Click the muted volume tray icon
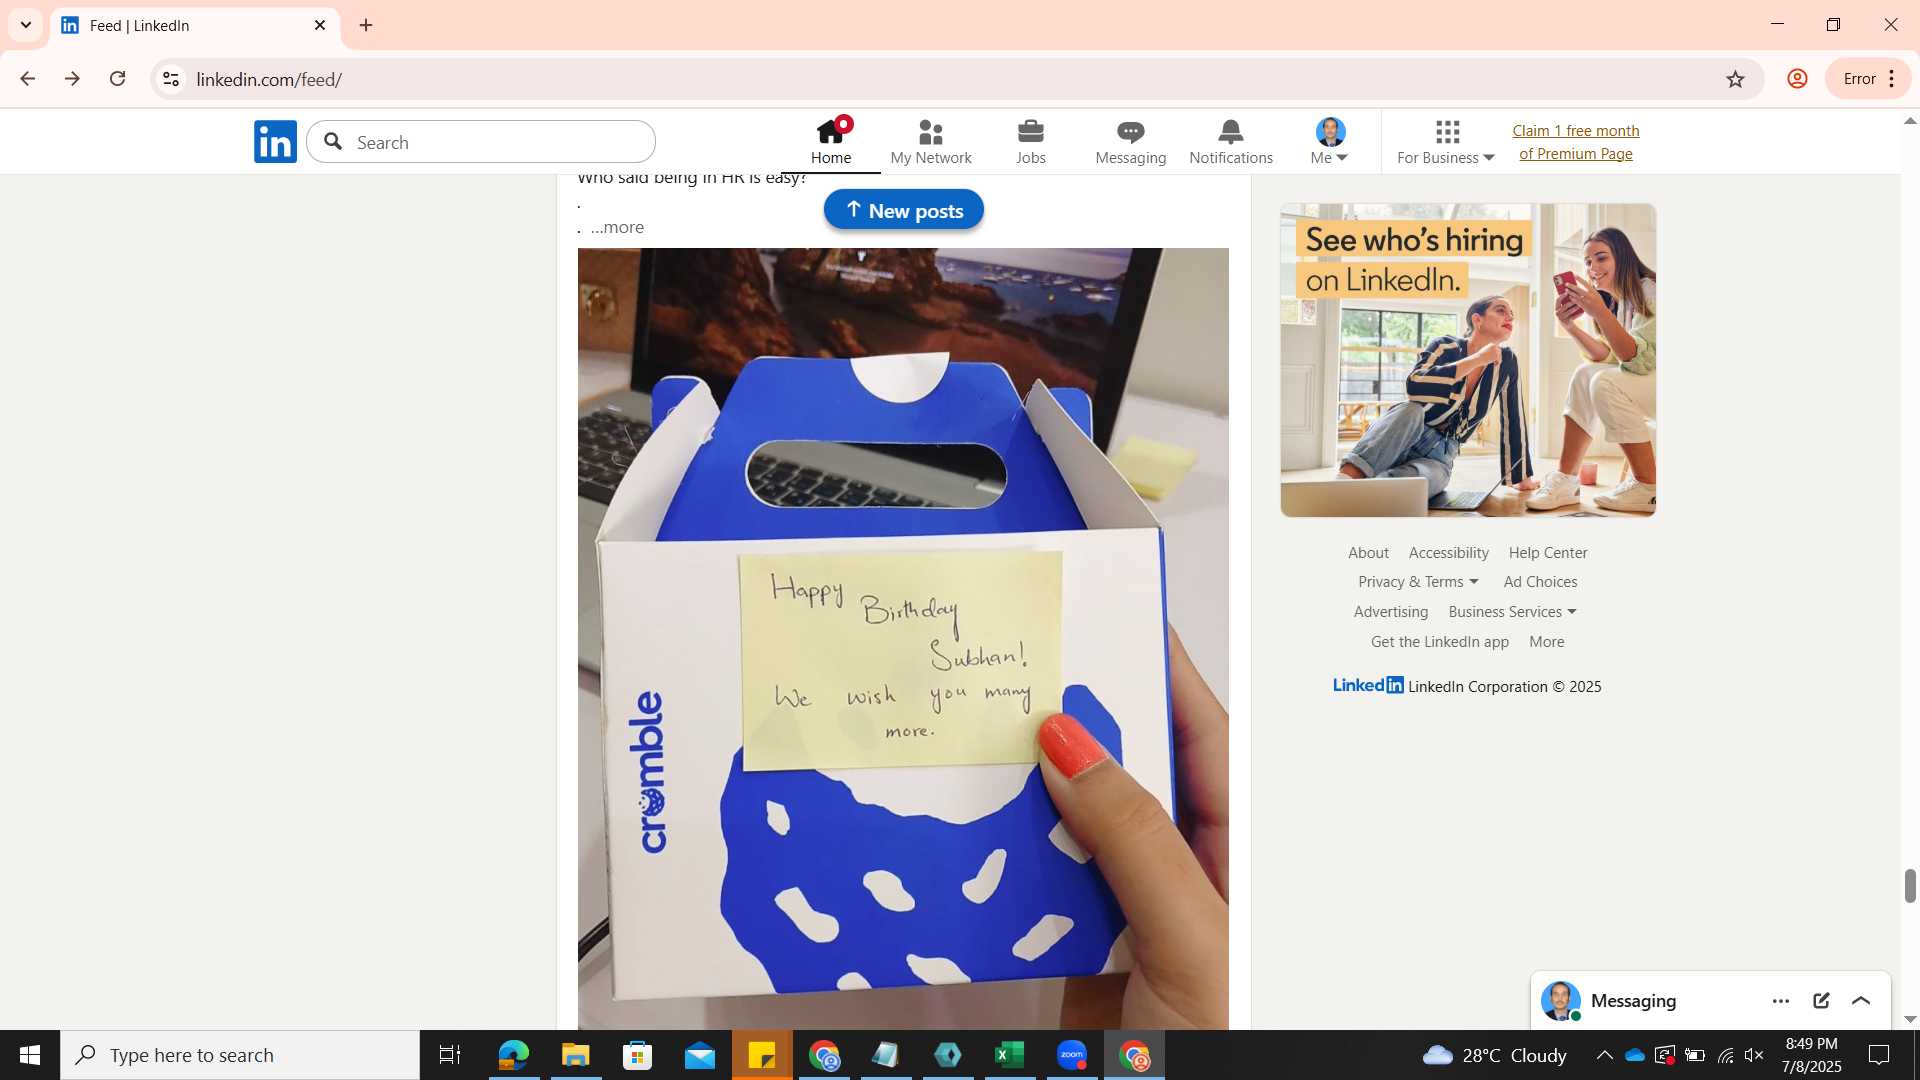The height and width of the screenshot is (1080, 1920). coord(1754,1055)
